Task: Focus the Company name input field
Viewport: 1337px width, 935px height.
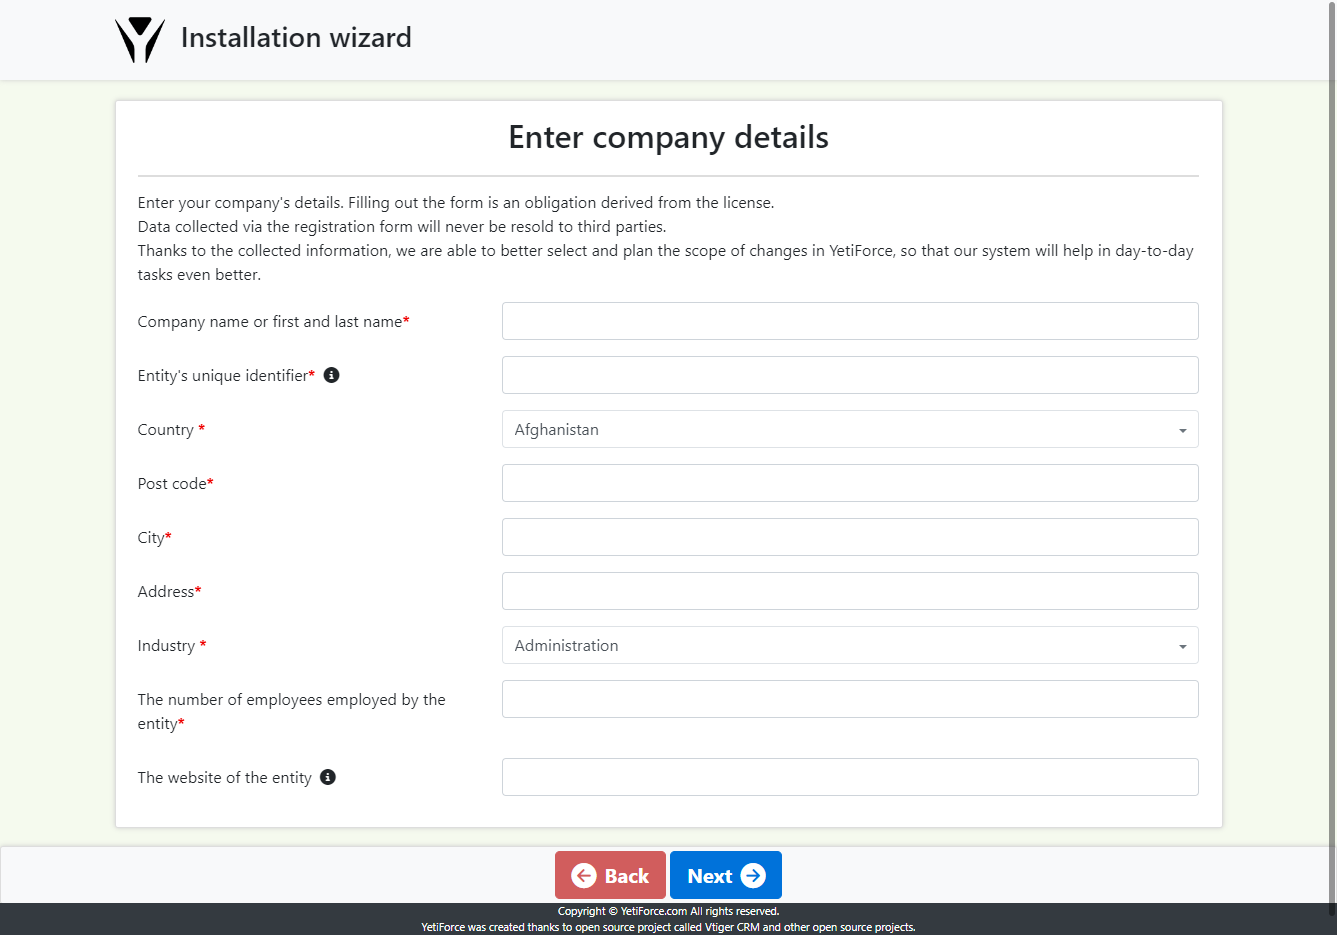Action: coord(849,321)
